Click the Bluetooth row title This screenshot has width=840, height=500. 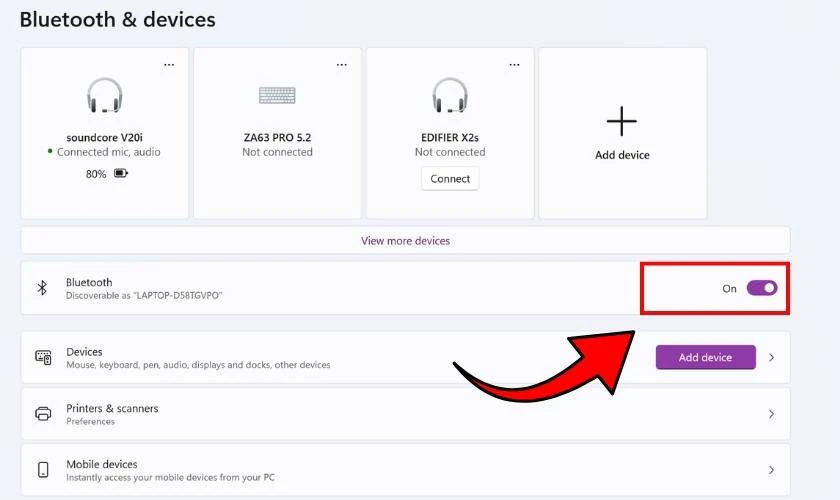89,282
